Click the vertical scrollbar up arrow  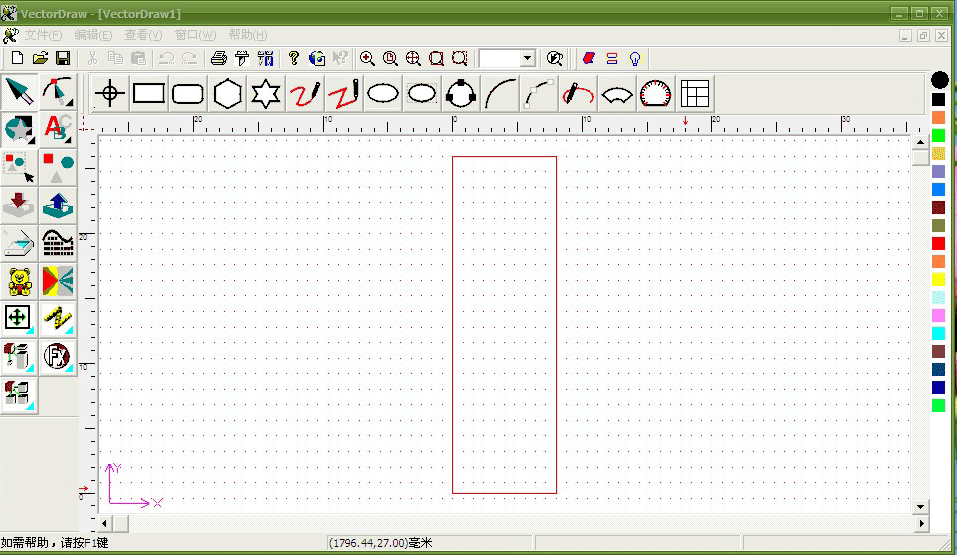point(920,142)
